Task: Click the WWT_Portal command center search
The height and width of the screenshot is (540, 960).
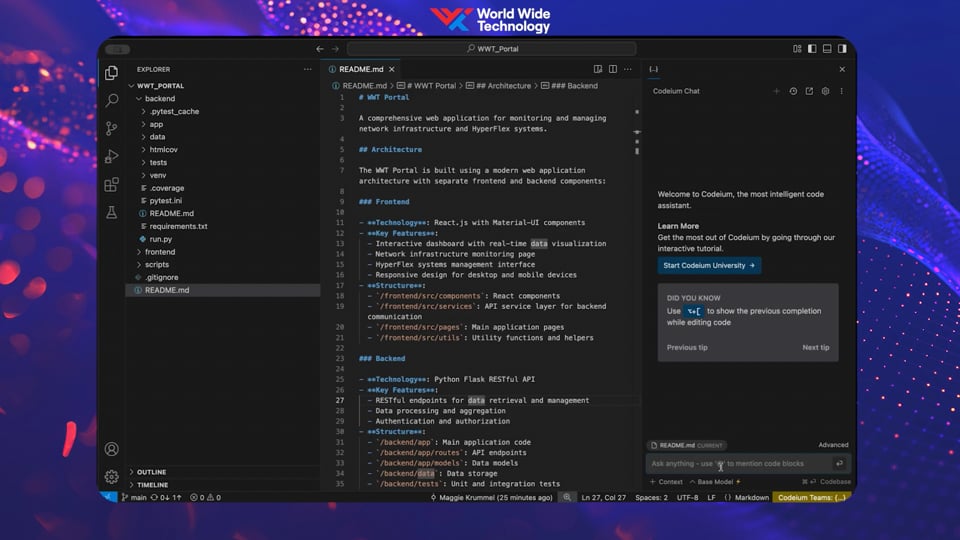Action: click(492, 48)
